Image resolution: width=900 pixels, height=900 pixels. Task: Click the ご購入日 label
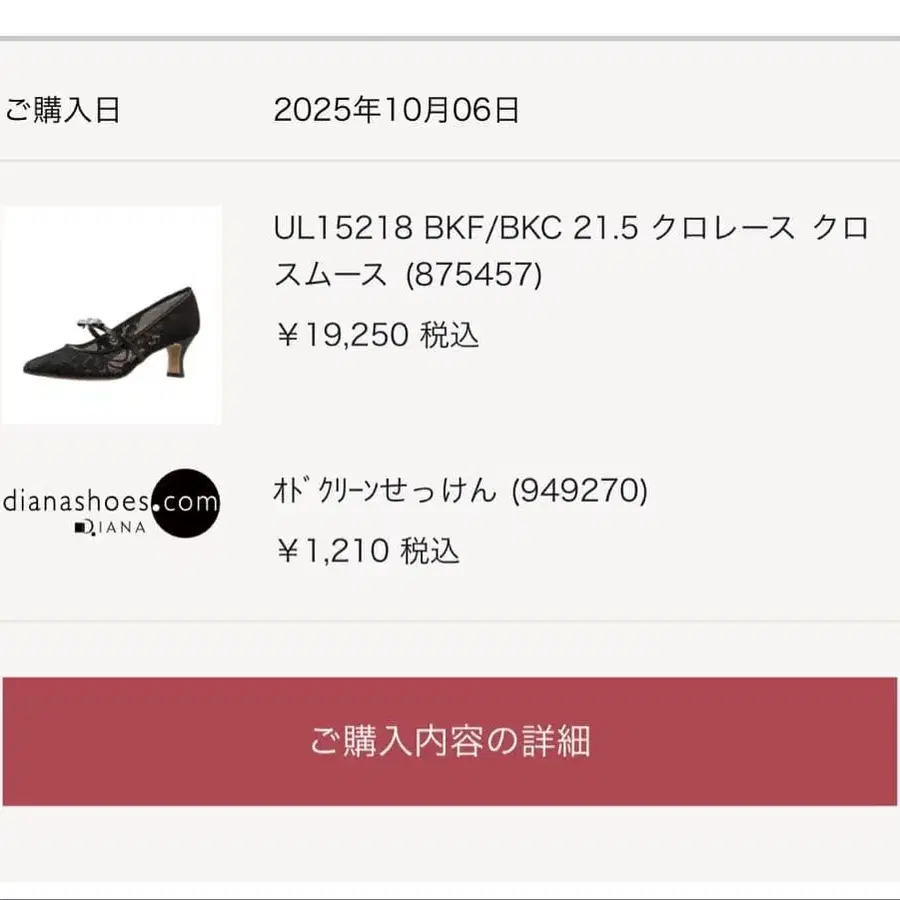62,110
